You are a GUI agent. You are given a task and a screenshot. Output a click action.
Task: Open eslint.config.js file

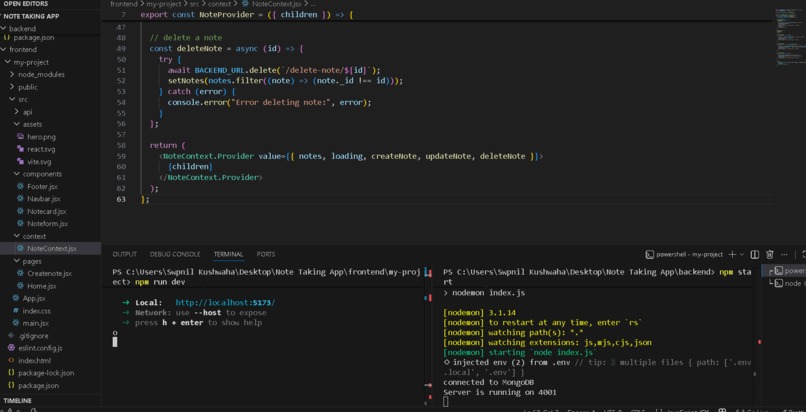click(x=50, y=348)
